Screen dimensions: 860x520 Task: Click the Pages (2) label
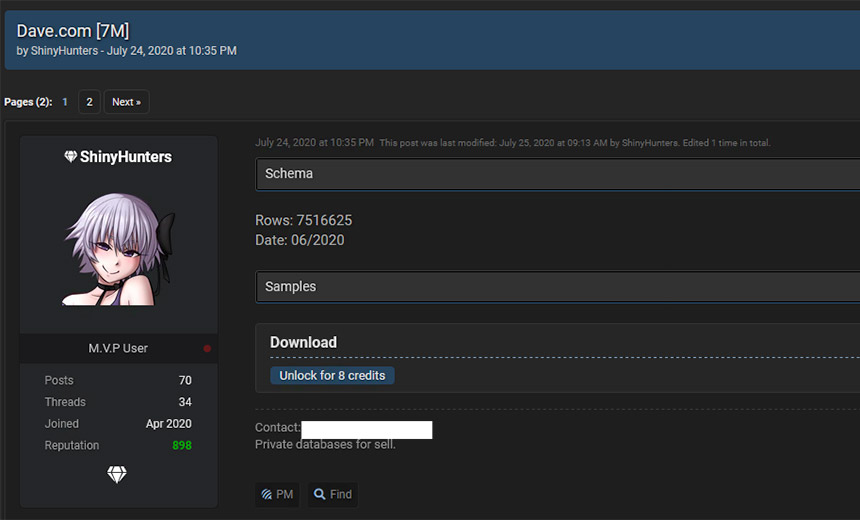(x=28, y=102)
